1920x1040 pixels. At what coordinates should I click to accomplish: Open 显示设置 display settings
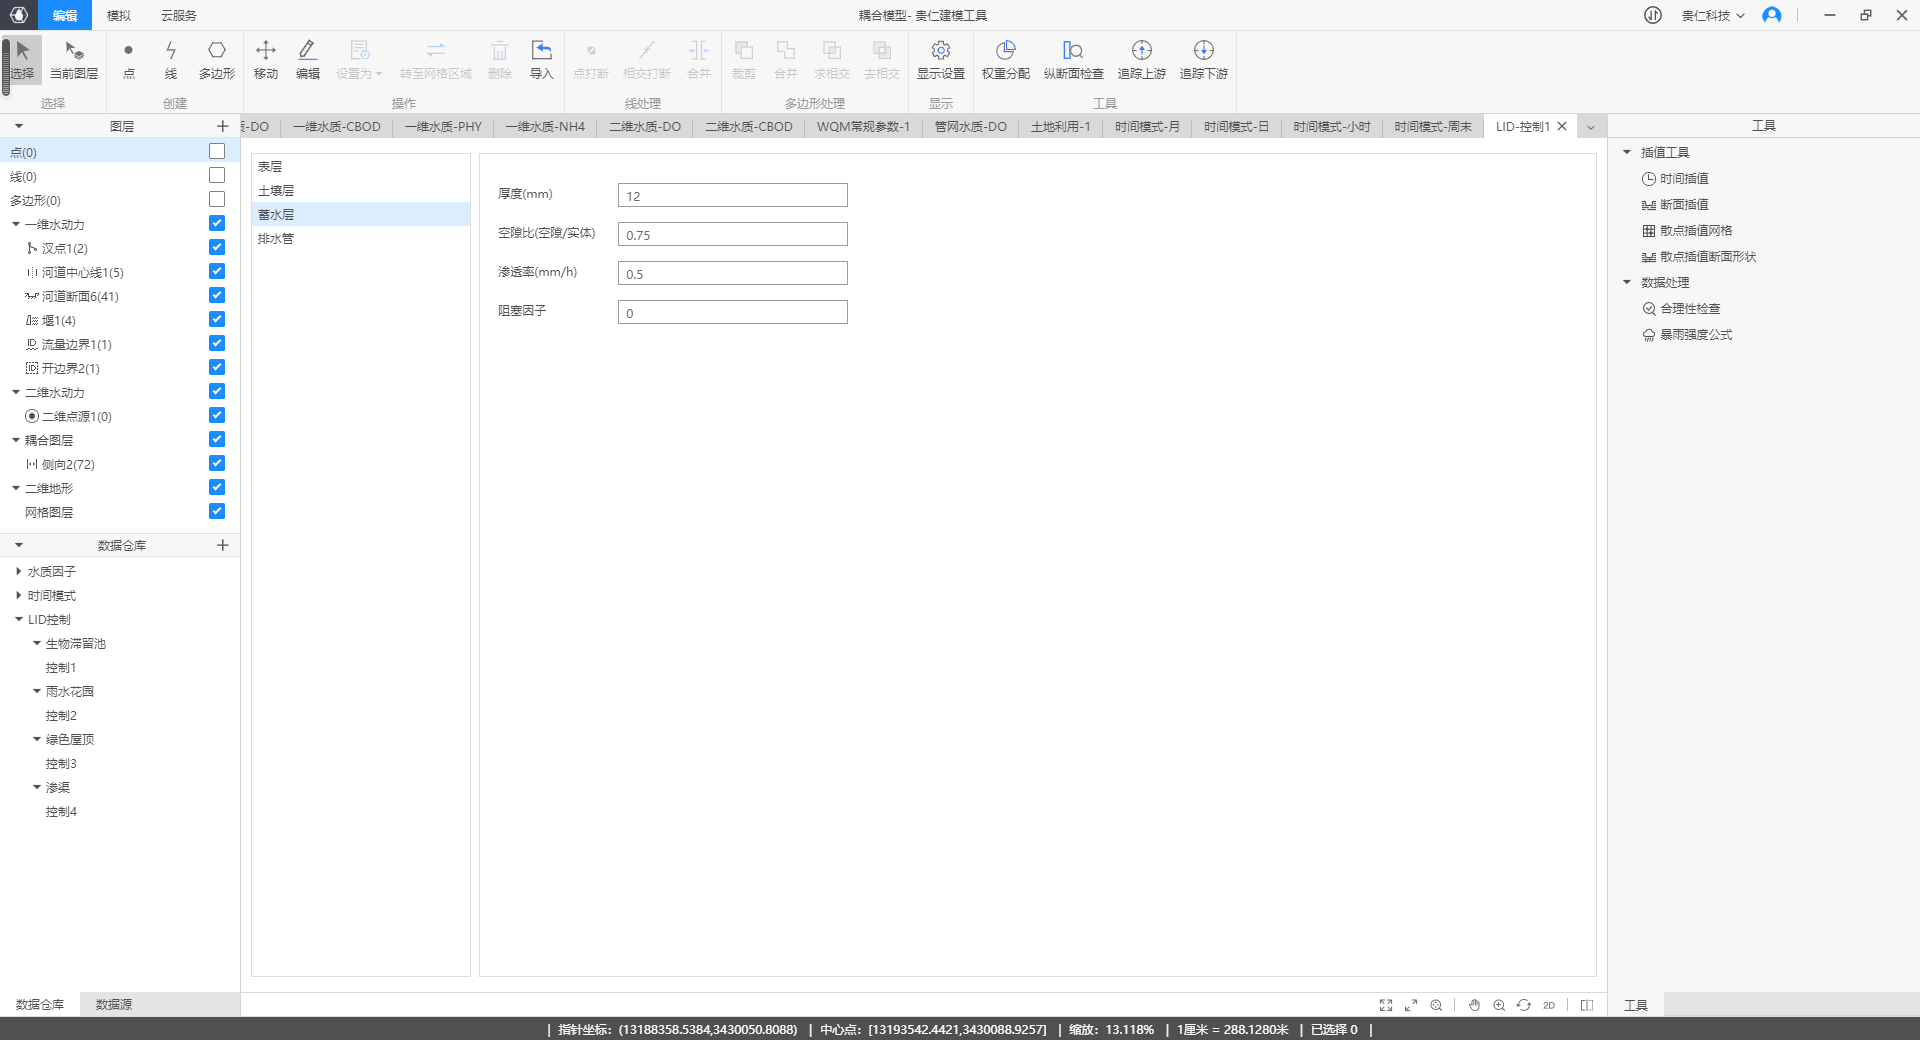click(941, 60)
